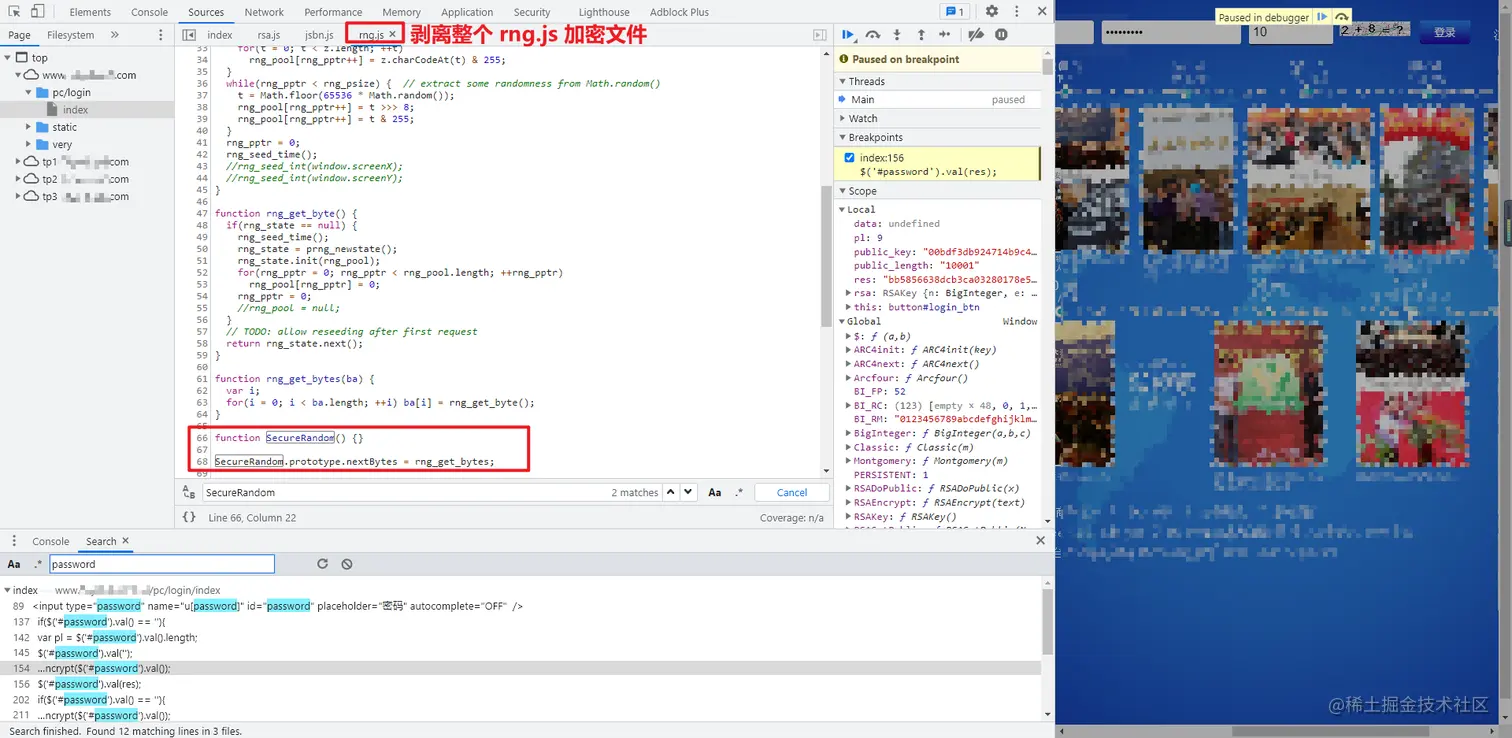Uncheck the index:156 breakpoint checkbox

[850, 158]
